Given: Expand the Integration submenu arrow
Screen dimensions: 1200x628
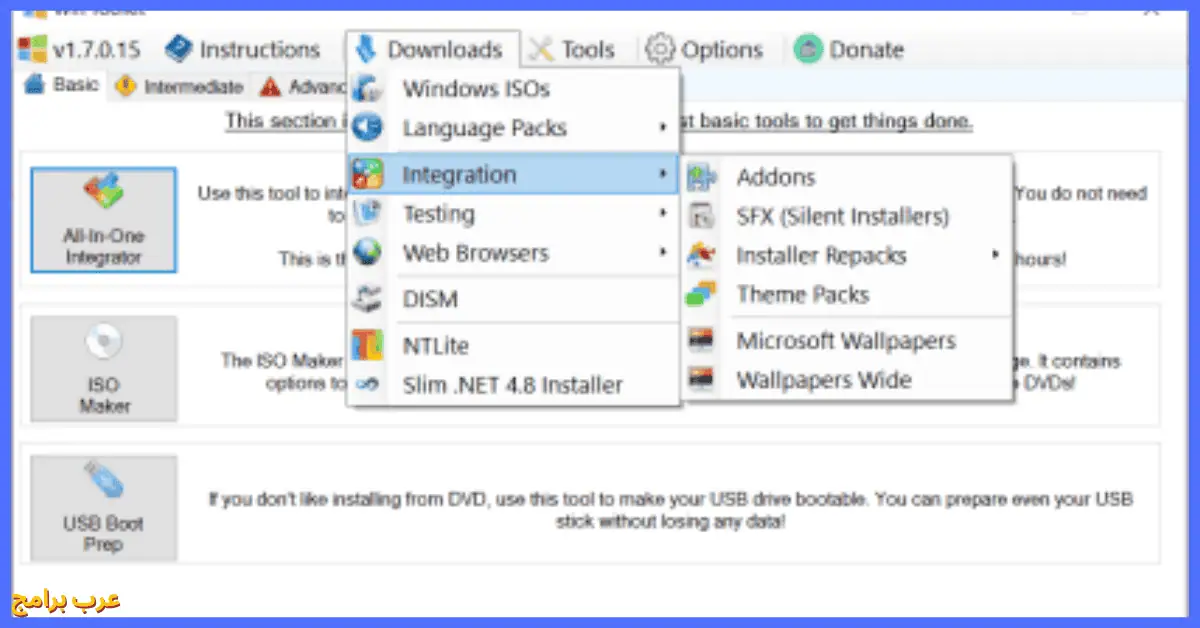Looking at the screenshot, I should pos(663,175).
